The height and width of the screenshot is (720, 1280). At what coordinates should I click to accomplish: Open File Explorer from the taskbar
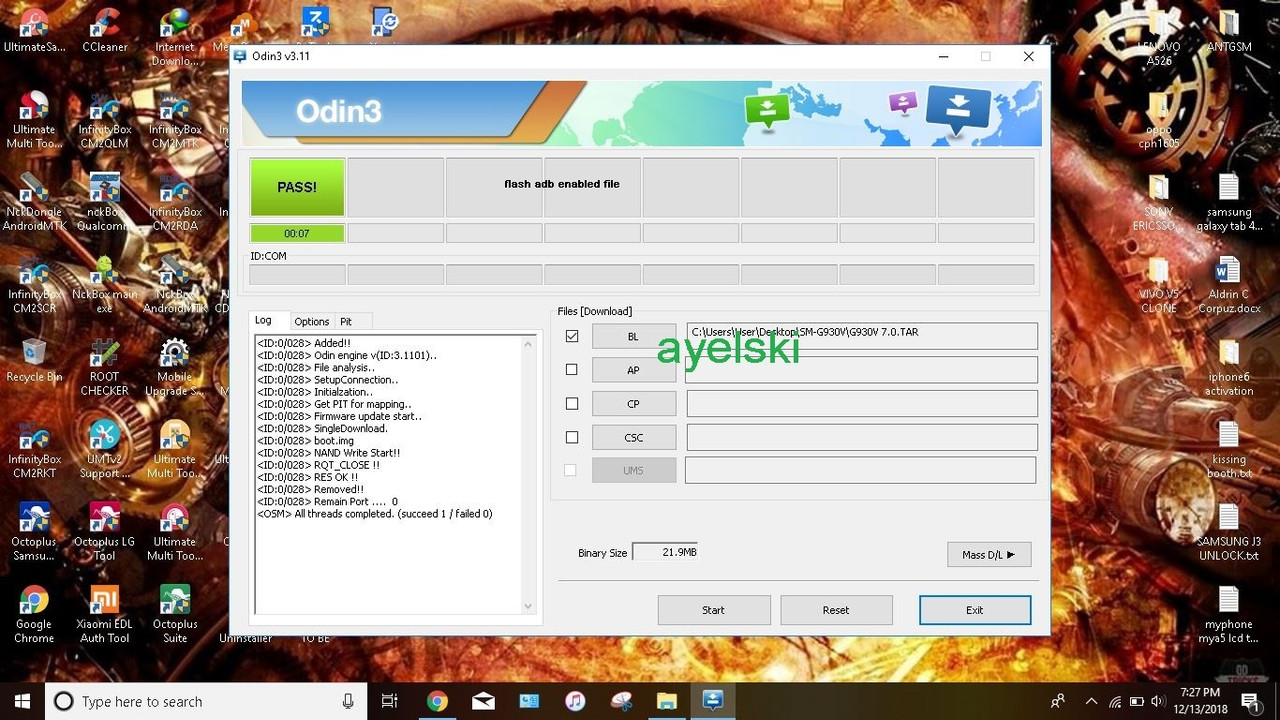[x=667, y=701]
